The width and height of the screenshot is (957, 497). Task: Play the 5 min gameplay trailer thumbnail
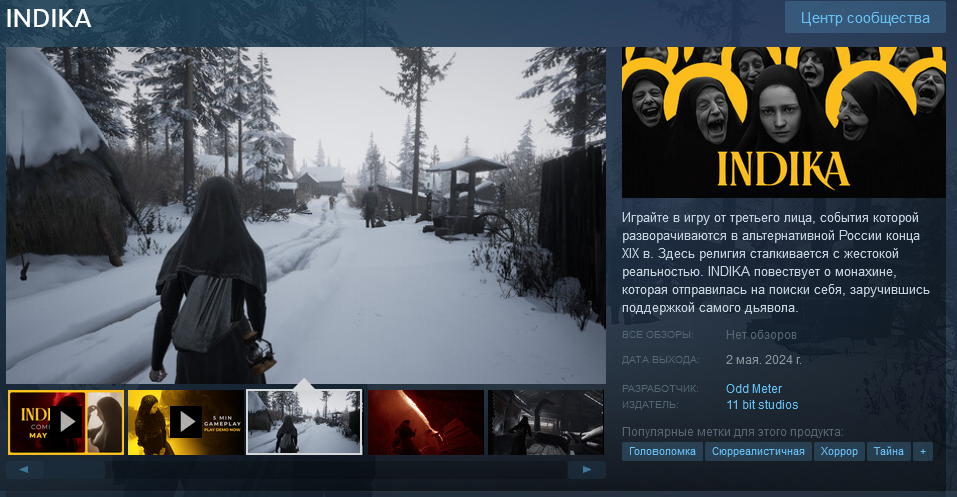pos(186,422)
